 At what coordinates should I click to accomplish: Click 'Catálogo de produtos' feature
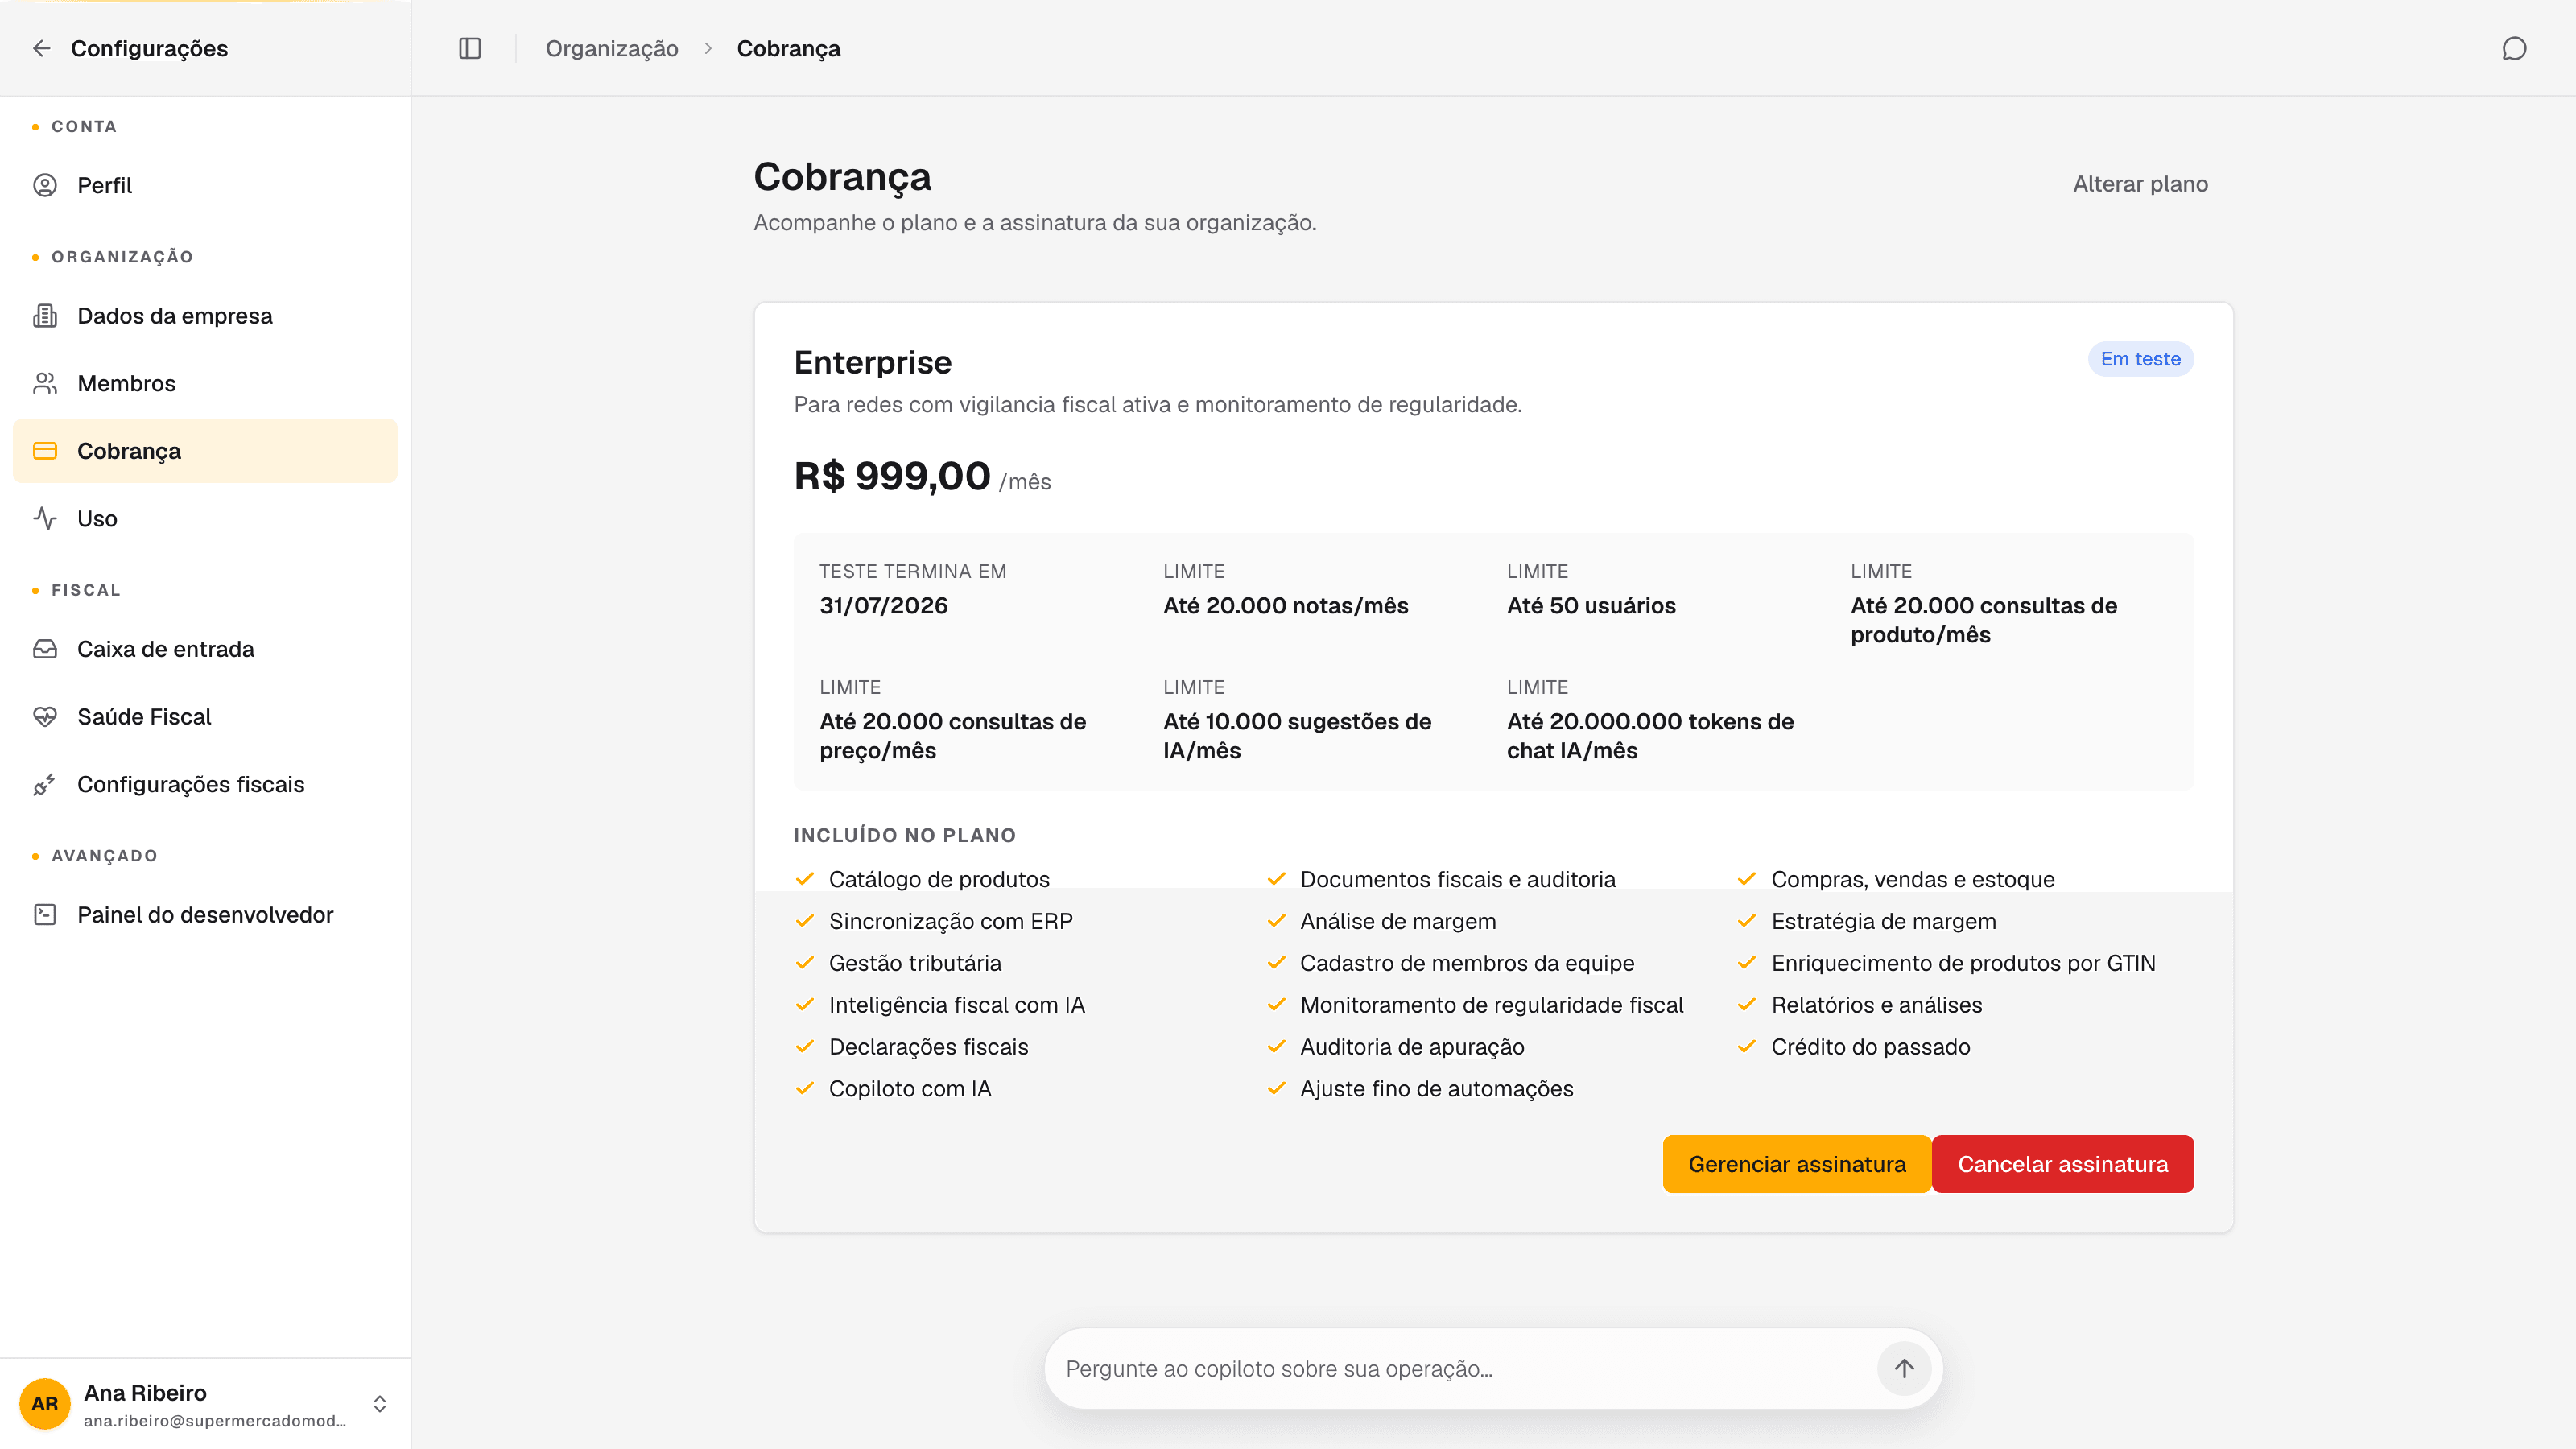pos(939,879)
